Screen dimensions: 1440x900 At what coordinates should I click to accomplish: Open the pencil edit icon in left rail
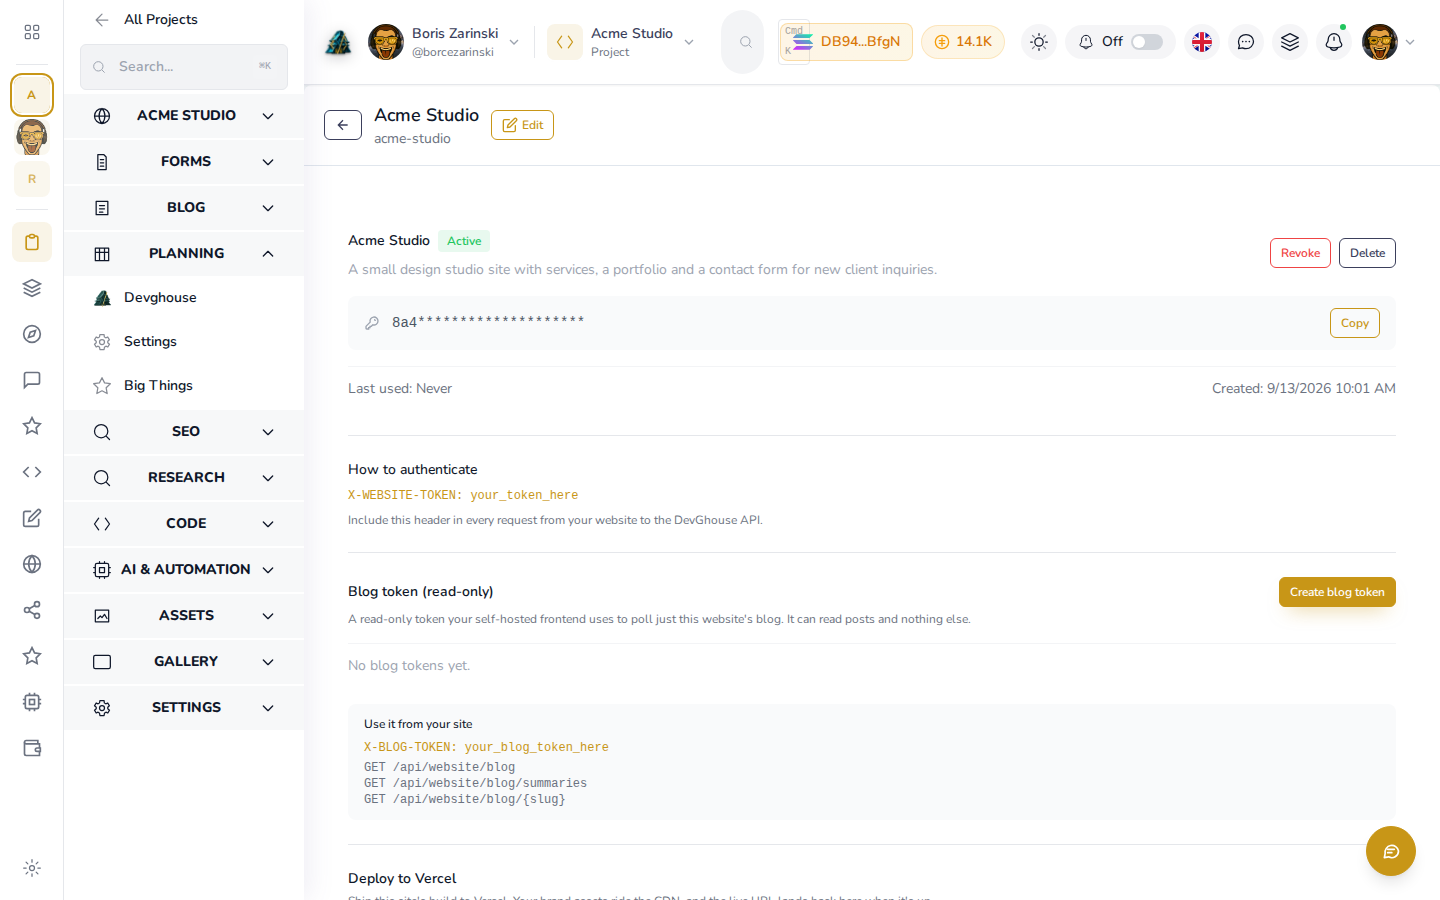tap(32, 518)
